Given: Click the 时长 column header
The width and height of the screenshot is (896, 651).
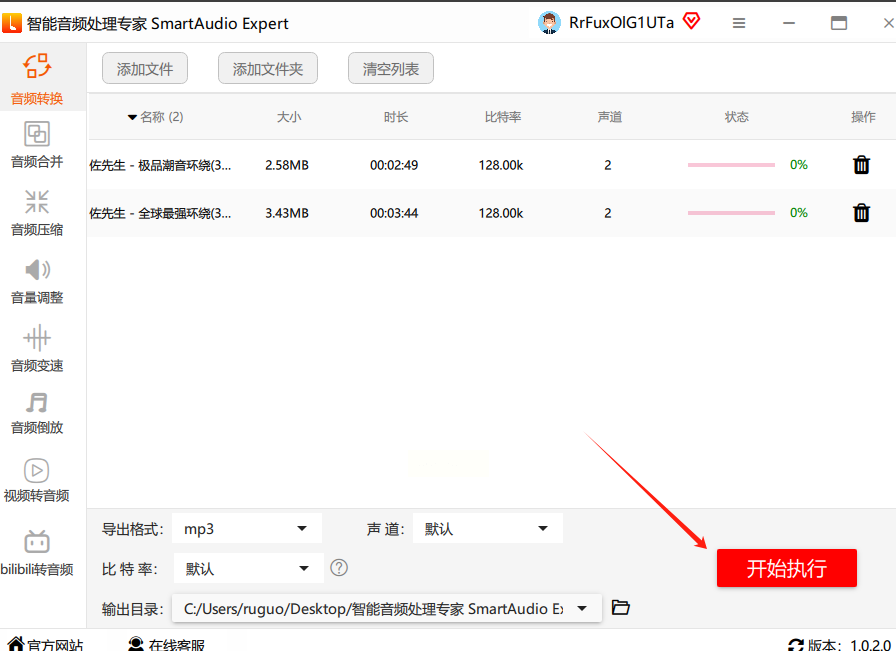Looking at the screenshot, I should coord(395,117).
